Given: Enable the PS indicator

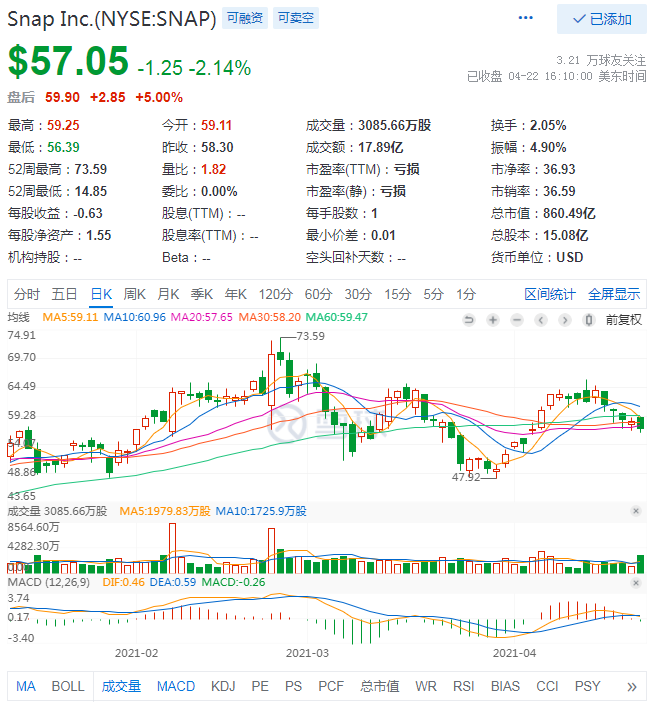Looking at the screenshot, I should (x=293, y=686).
